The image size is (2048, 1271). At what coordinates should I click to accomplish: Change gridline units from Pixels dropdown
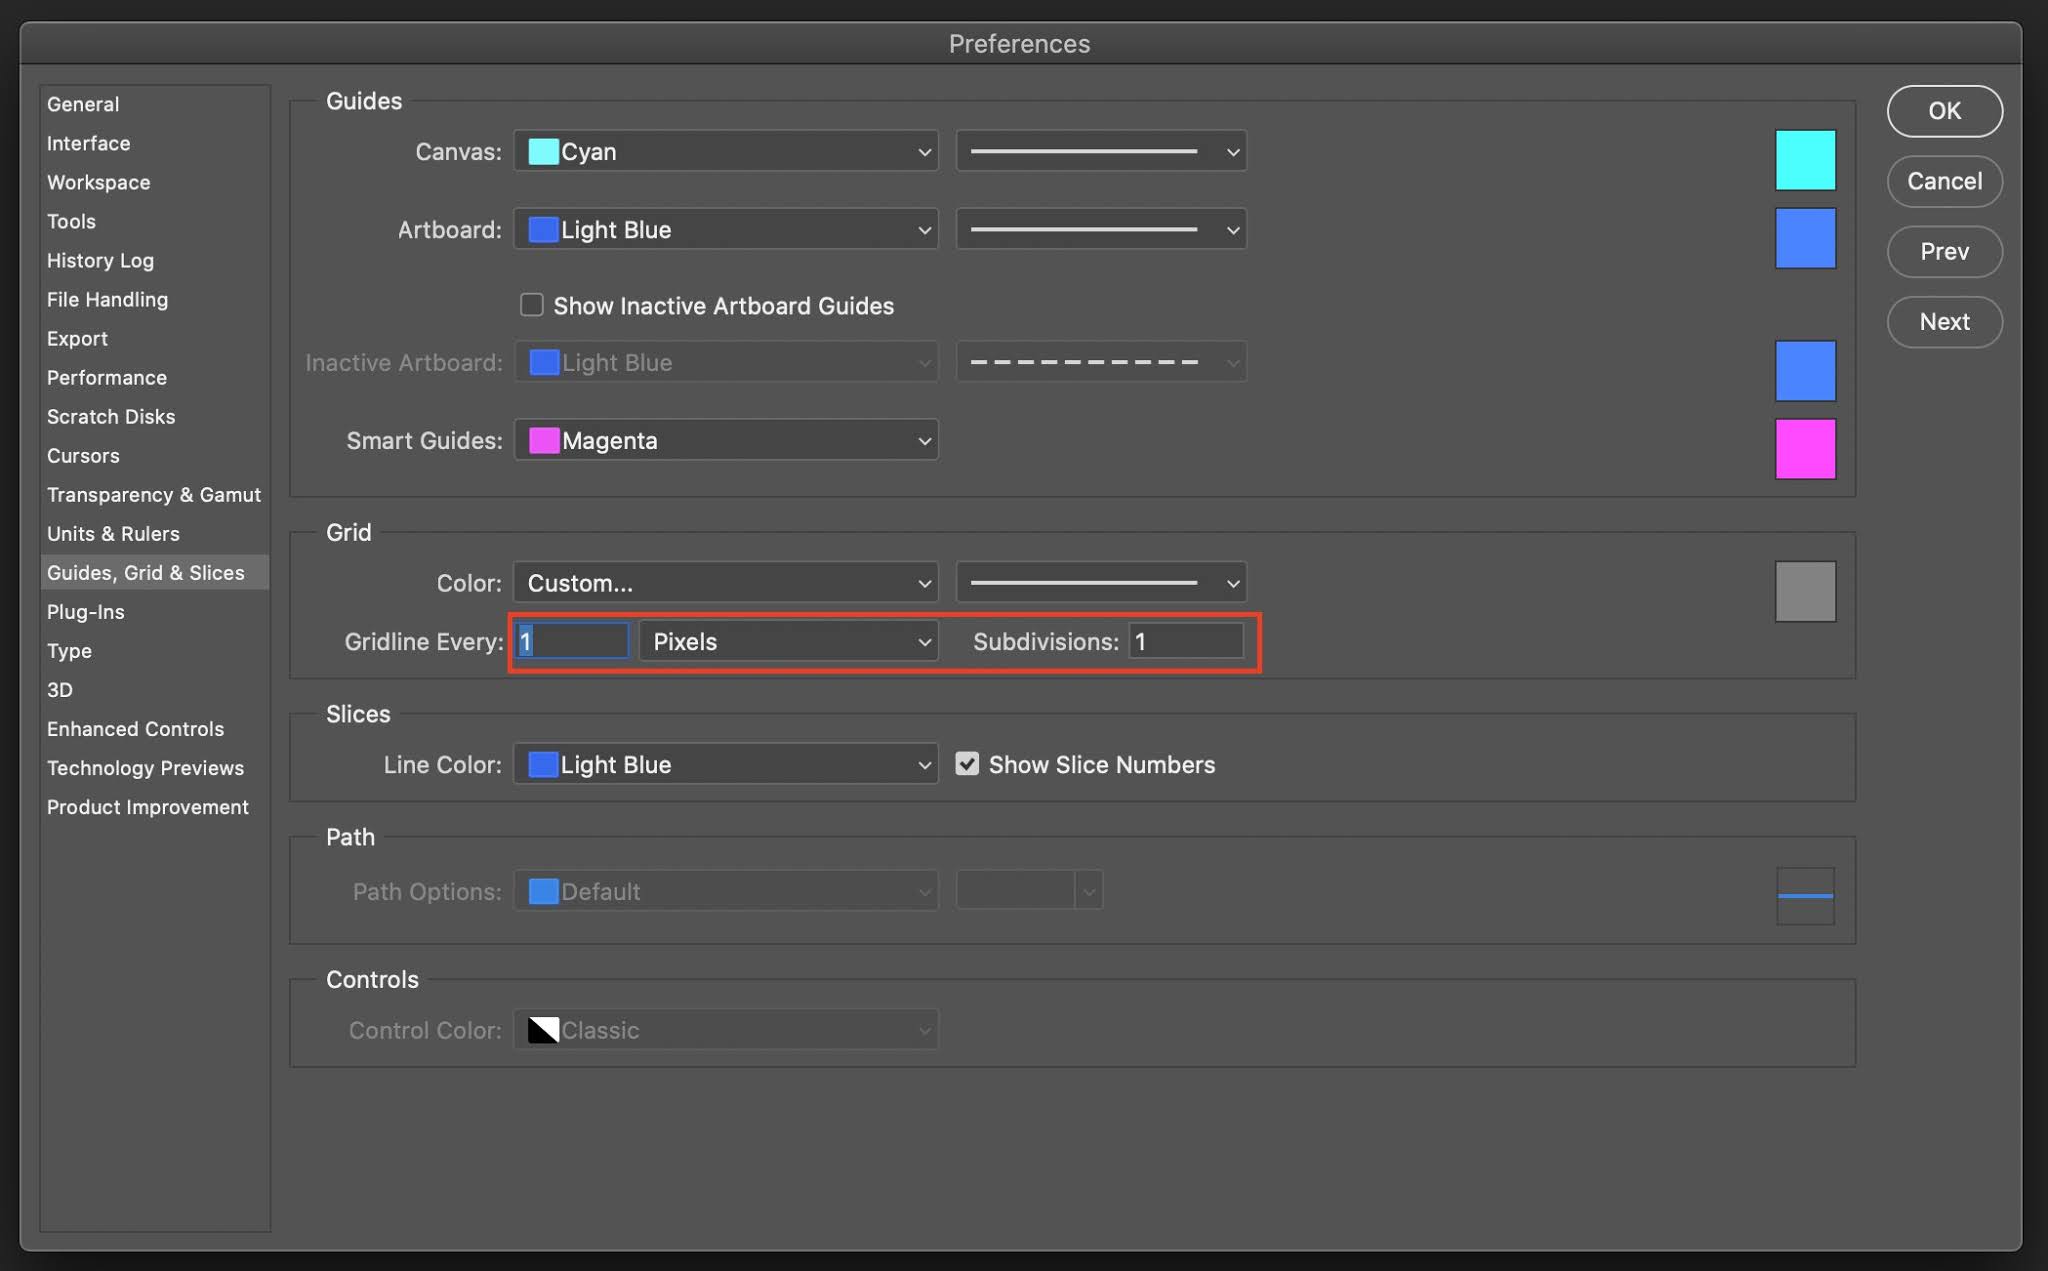788,641
